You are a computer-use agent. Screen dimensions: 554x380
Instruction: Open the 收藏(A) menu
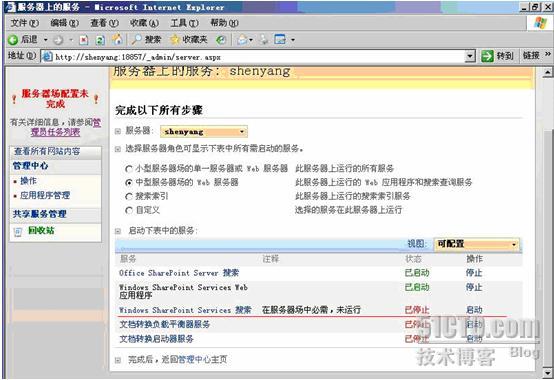click(x=144, y=23)
